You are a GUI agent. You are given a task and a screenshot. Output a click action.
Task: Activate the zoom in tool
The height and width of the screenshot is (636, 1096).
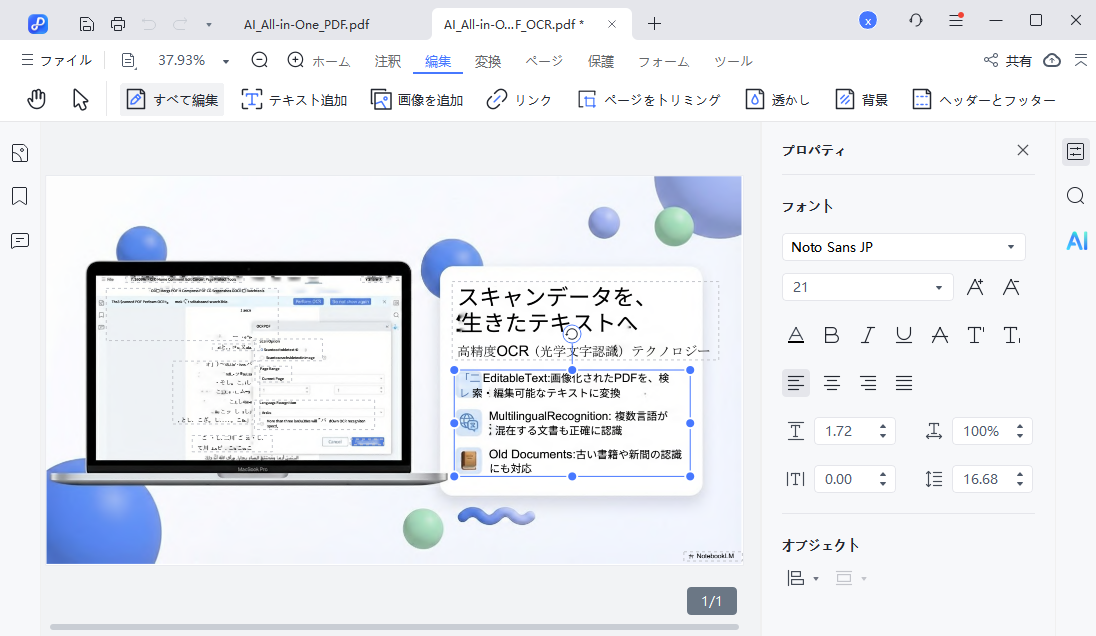(293, 61)
